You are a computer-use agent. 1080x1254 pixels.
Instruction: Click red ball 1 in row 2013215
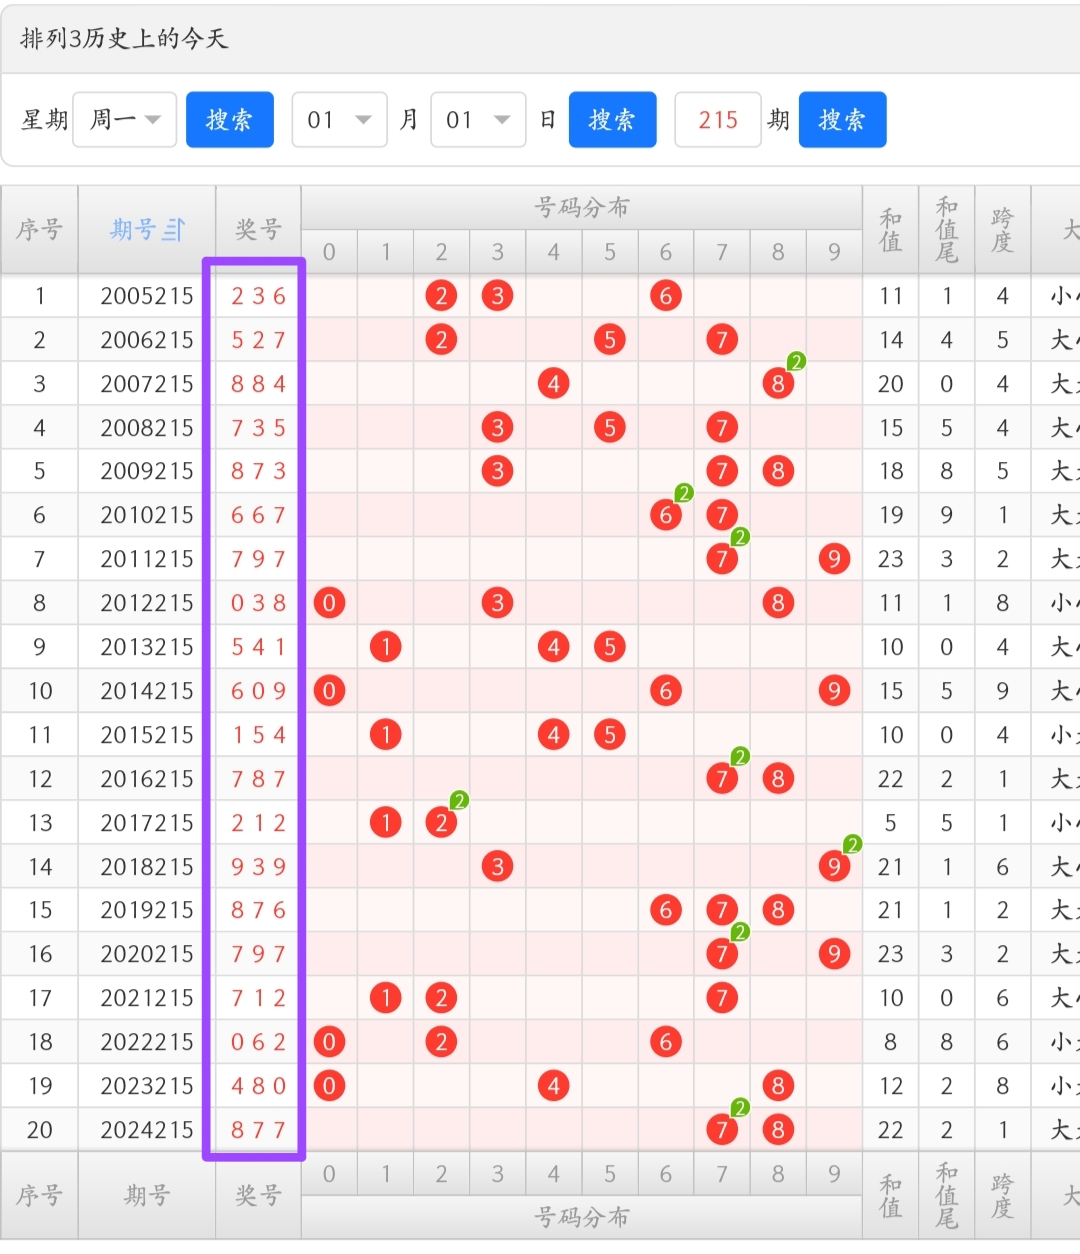(x=386, y=647)
